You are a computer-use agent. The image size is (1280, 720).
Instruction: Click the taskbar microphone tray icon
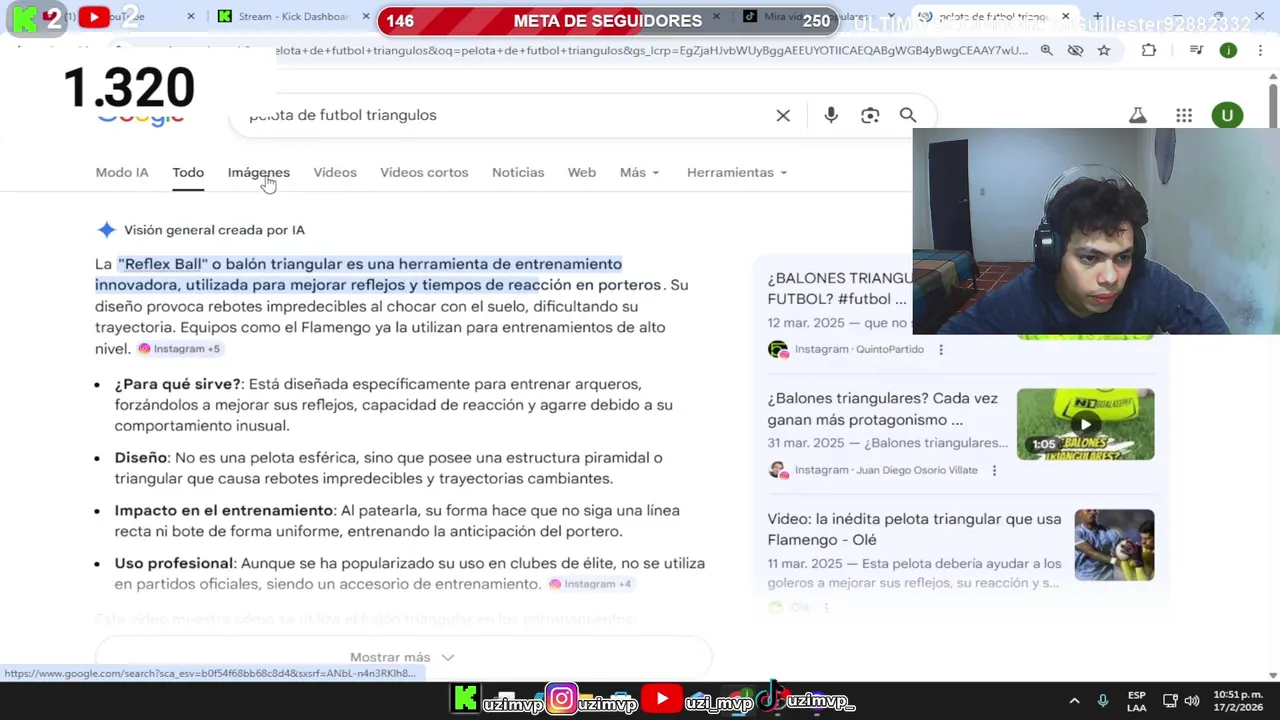point(1103,701)
